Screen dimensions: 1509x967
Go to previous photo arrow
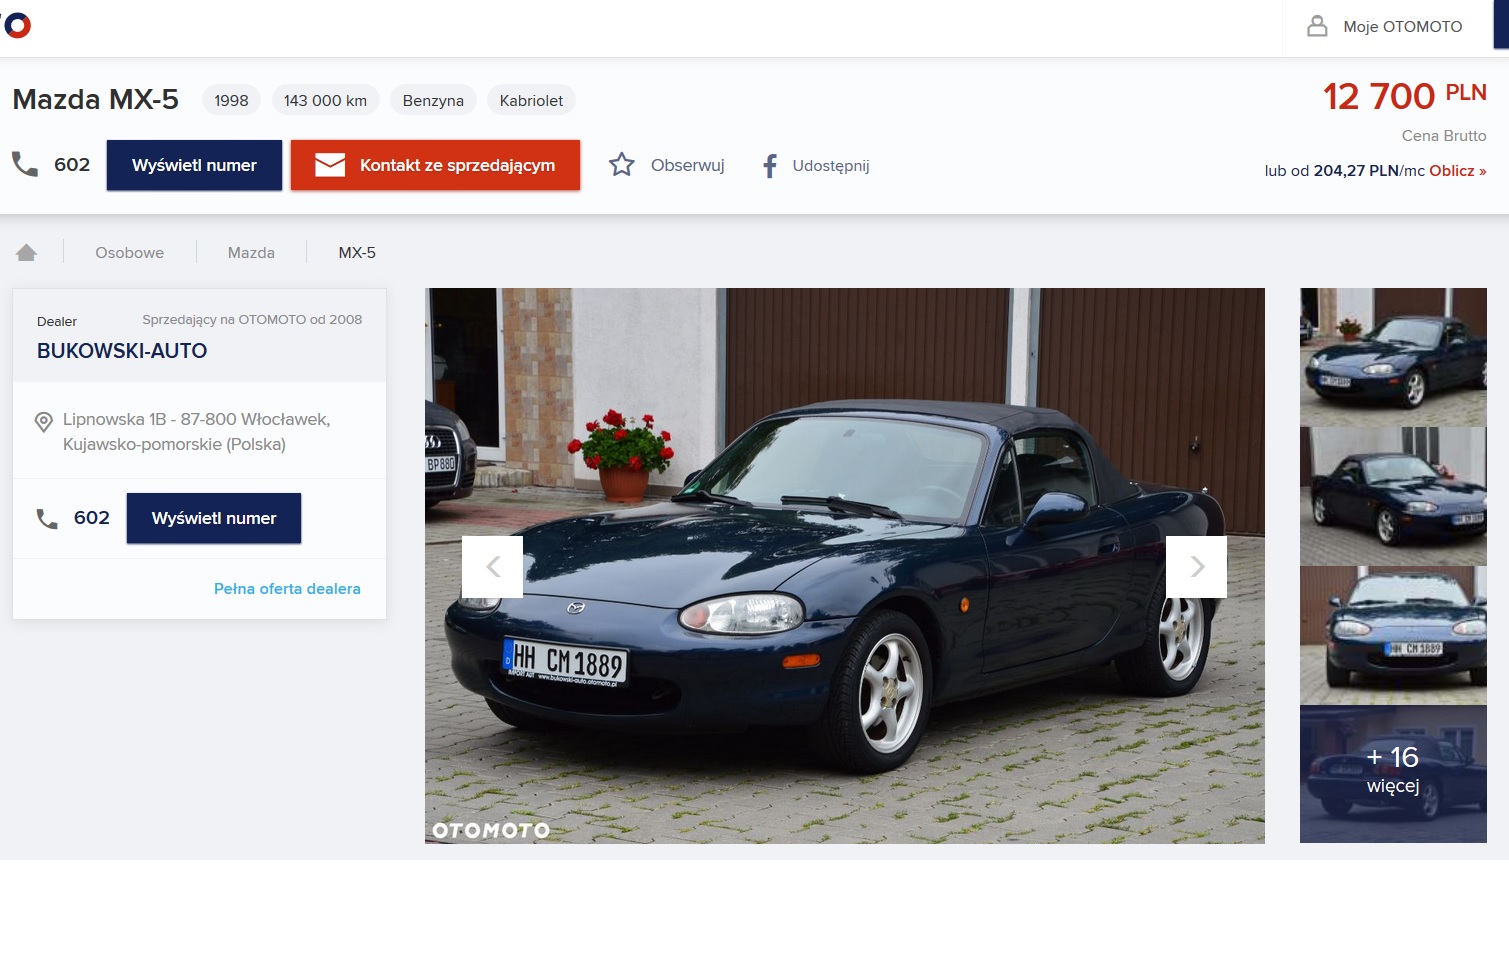(x=493, y=567)
